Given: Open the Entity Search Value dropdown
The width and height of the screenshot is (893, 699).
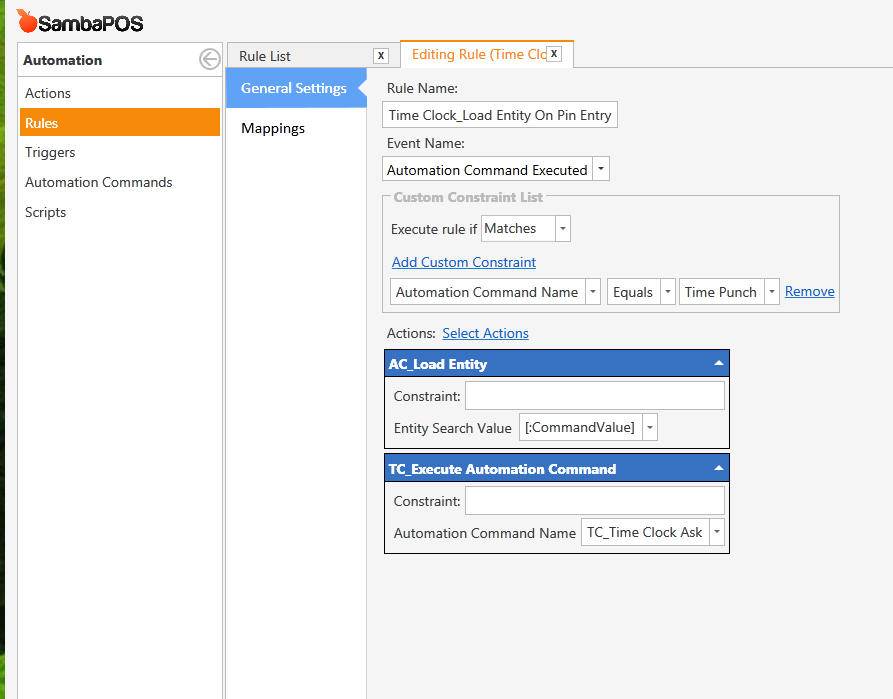Looking at the screenshot, I should click(650, 428).
